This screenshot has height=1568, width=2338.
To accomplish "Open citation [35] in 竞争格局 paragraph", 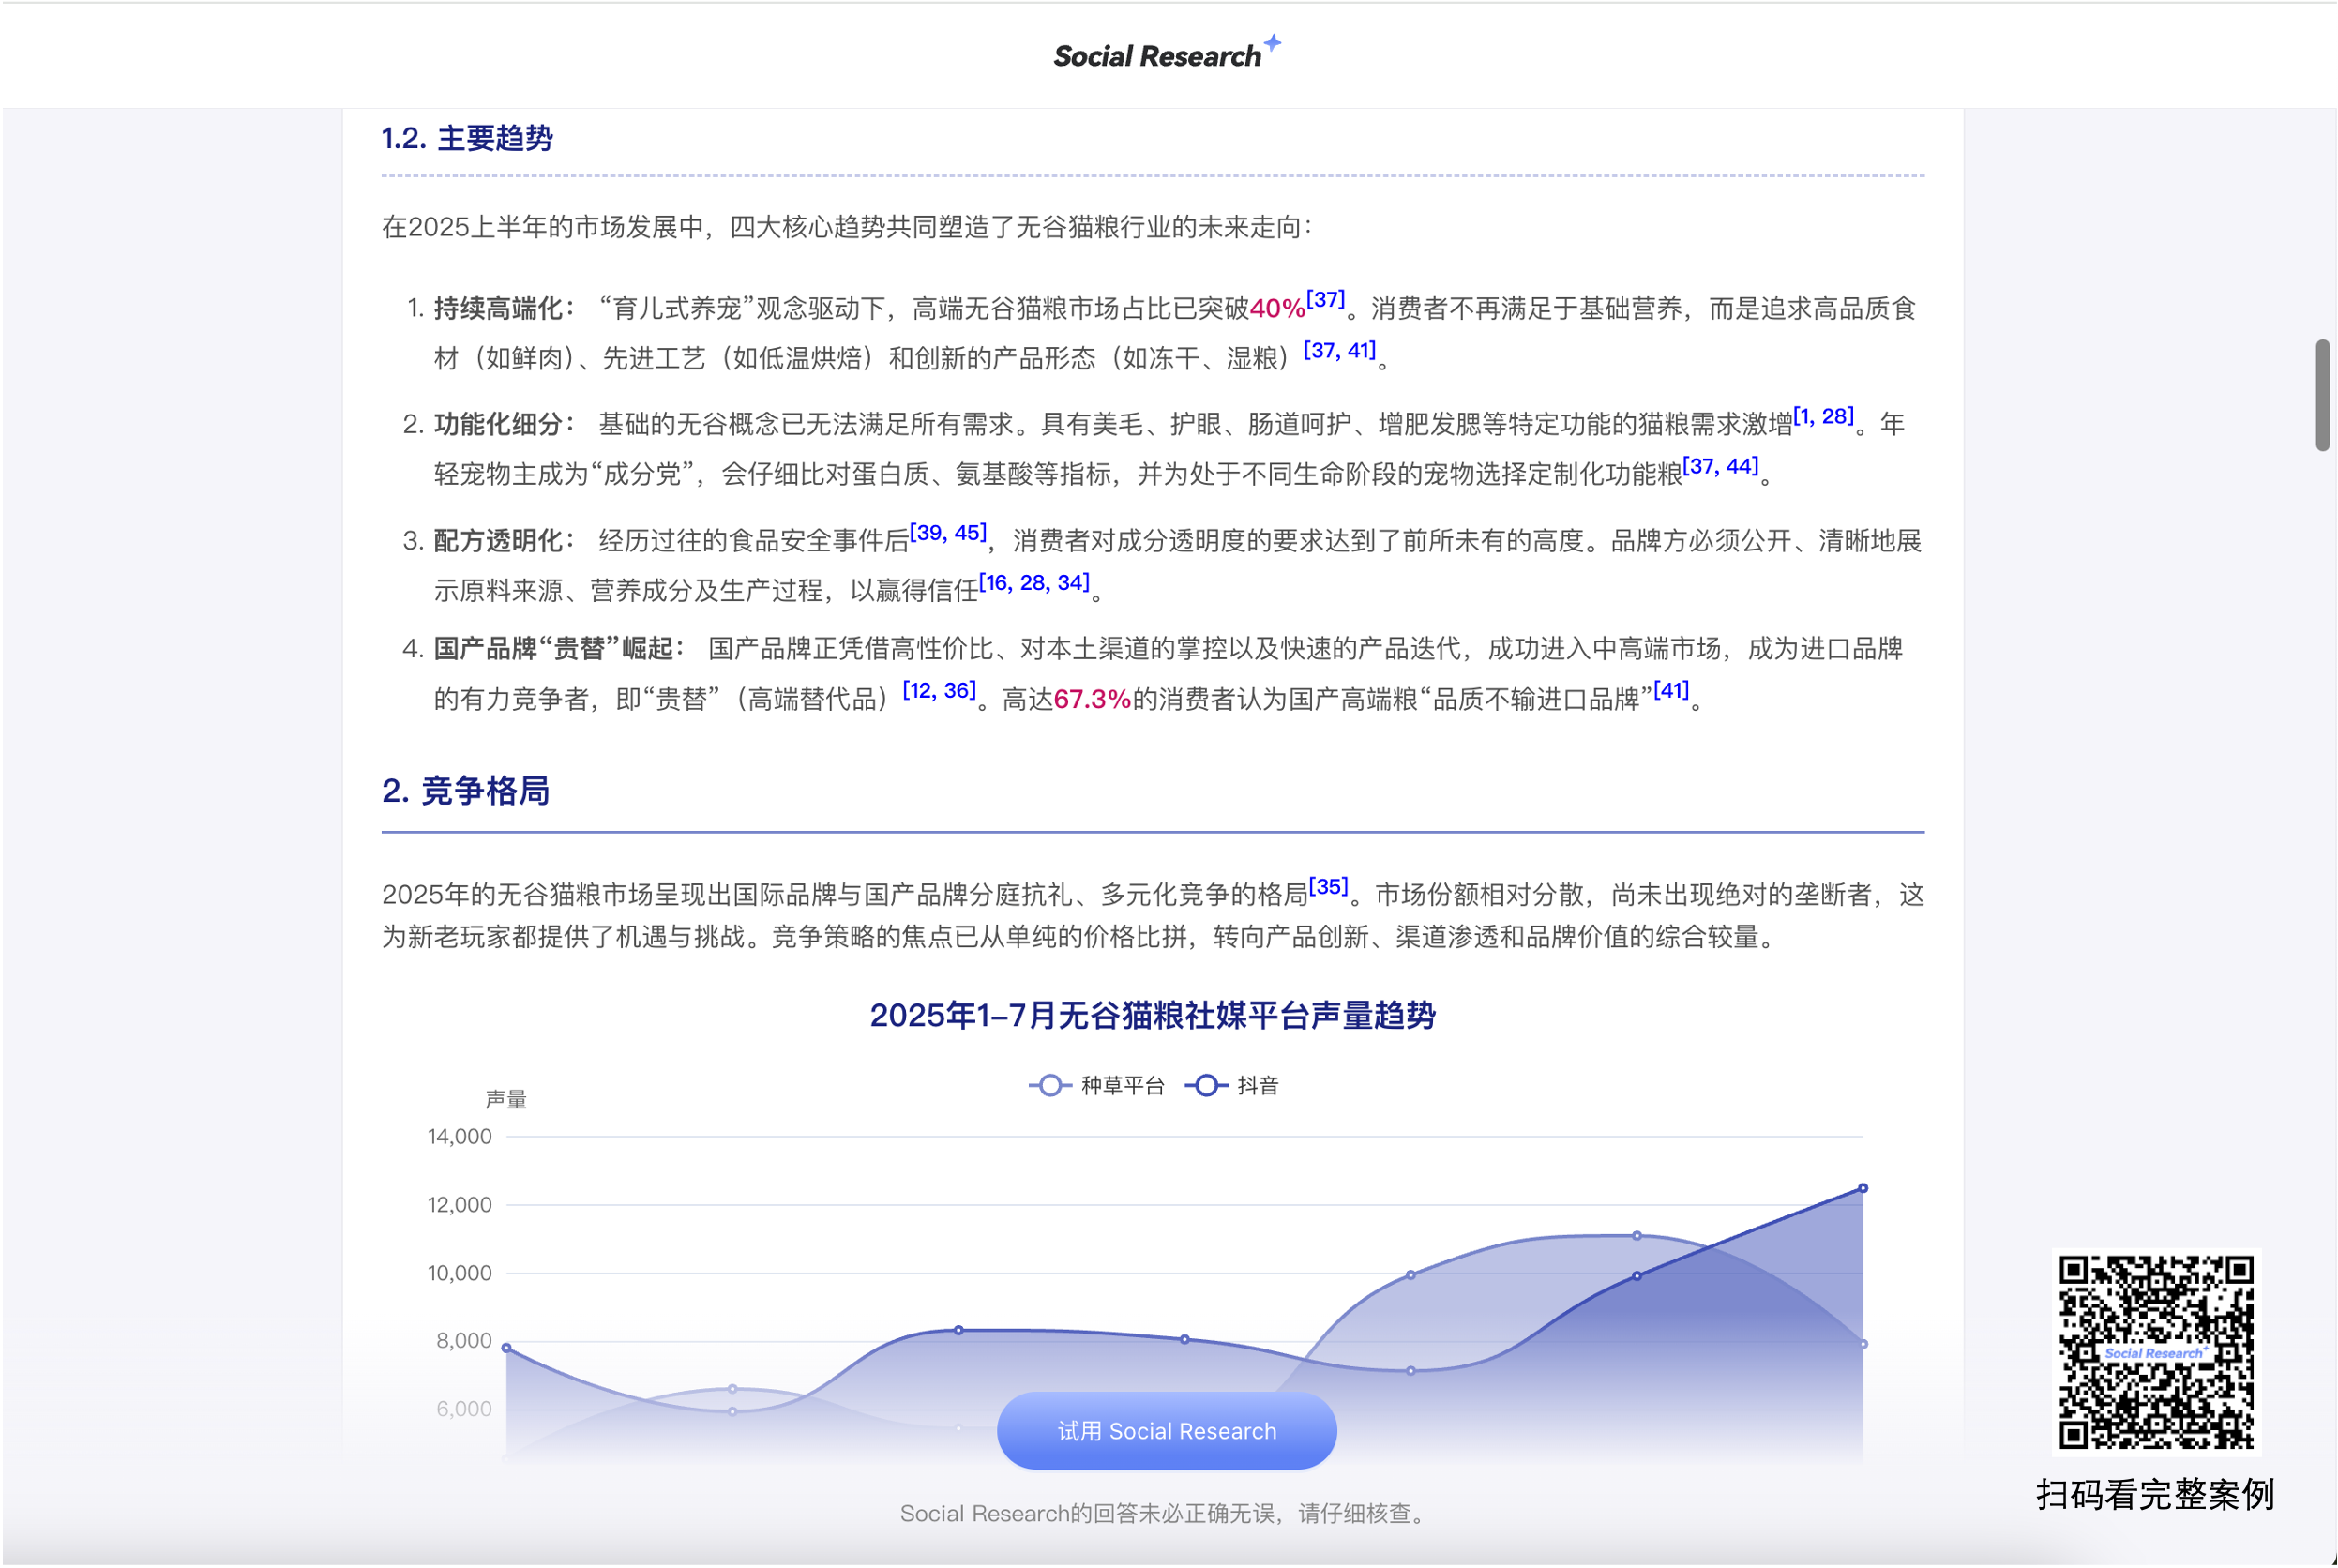I will click(1328, 886).
